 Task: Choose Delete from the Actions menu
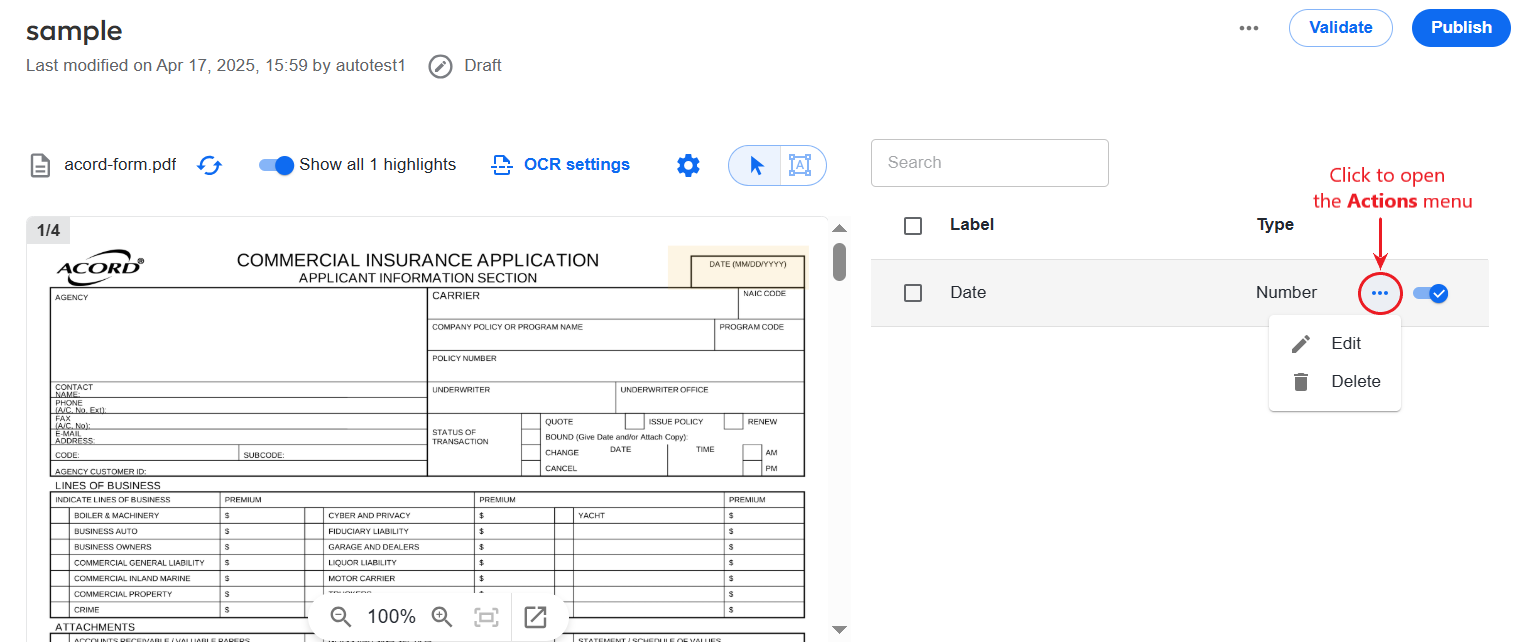(x=1335, y=381)
